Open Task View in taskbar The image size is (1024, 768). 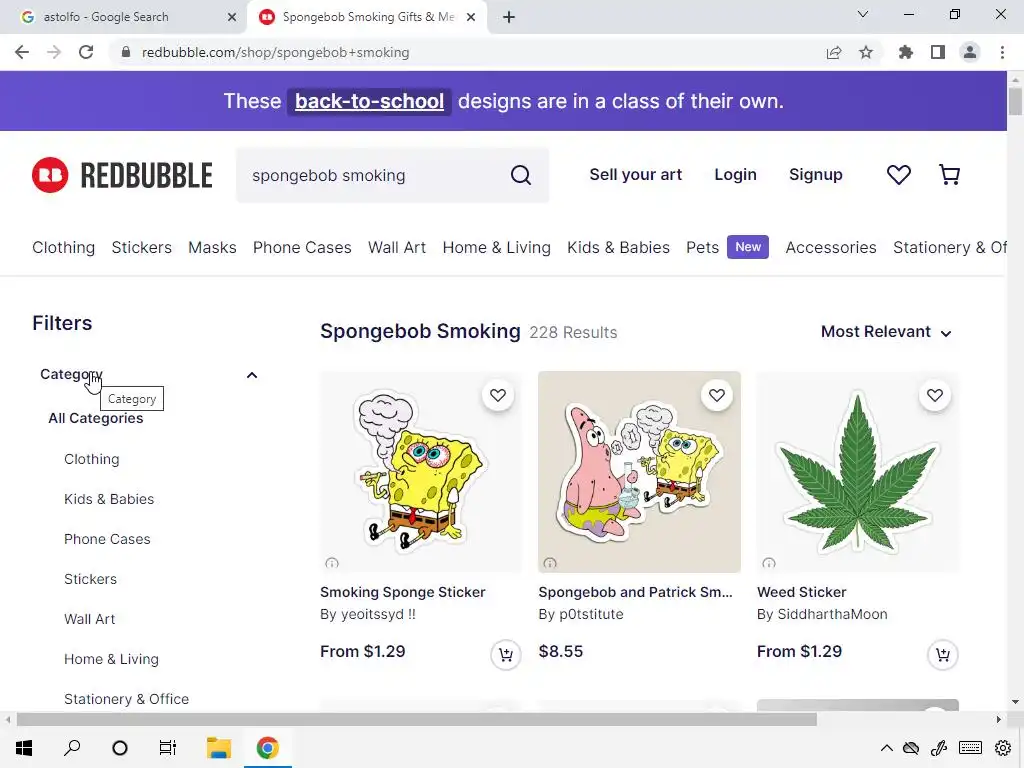pos(168,748)
